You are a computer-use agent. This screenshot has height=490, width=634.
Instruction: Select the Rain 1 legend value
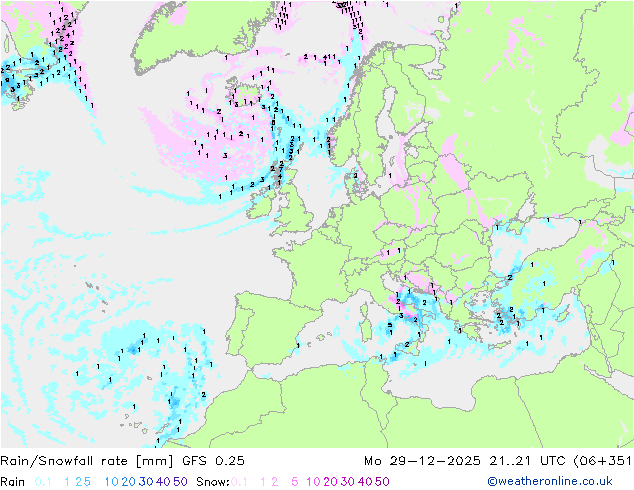point(67,482)
